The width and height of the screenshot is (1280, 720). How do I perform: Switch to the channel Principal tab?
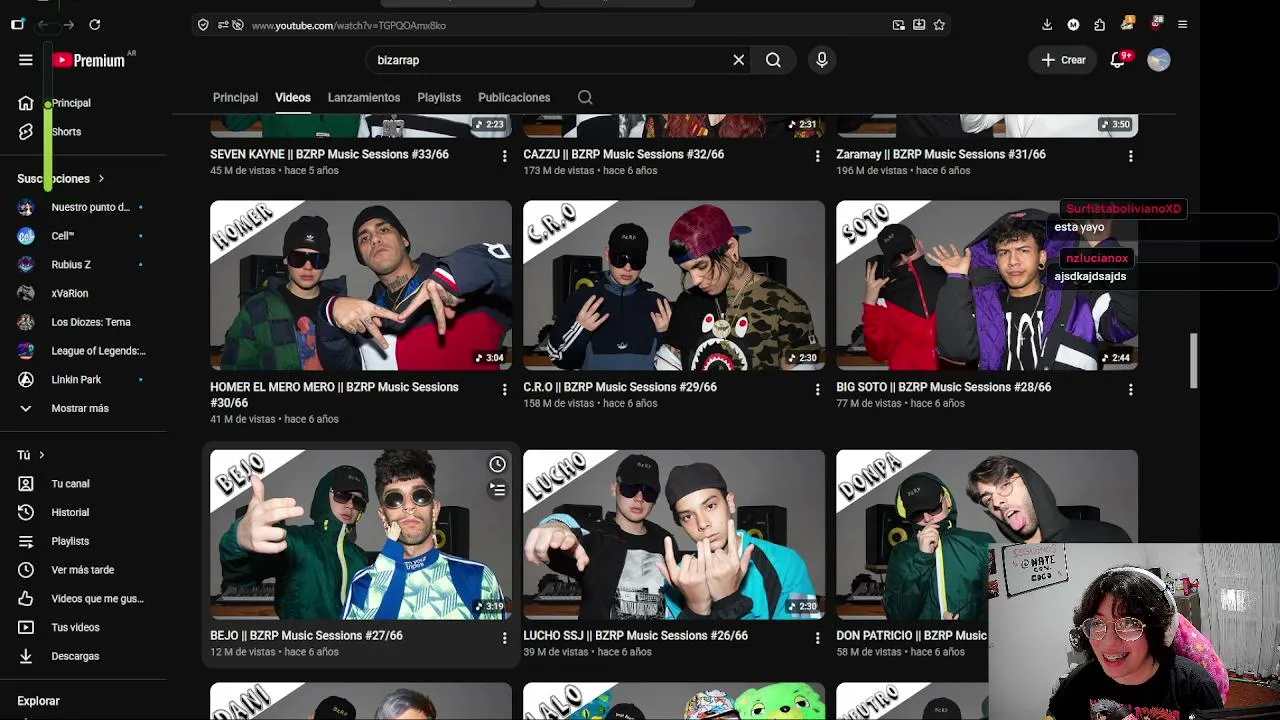235,97
